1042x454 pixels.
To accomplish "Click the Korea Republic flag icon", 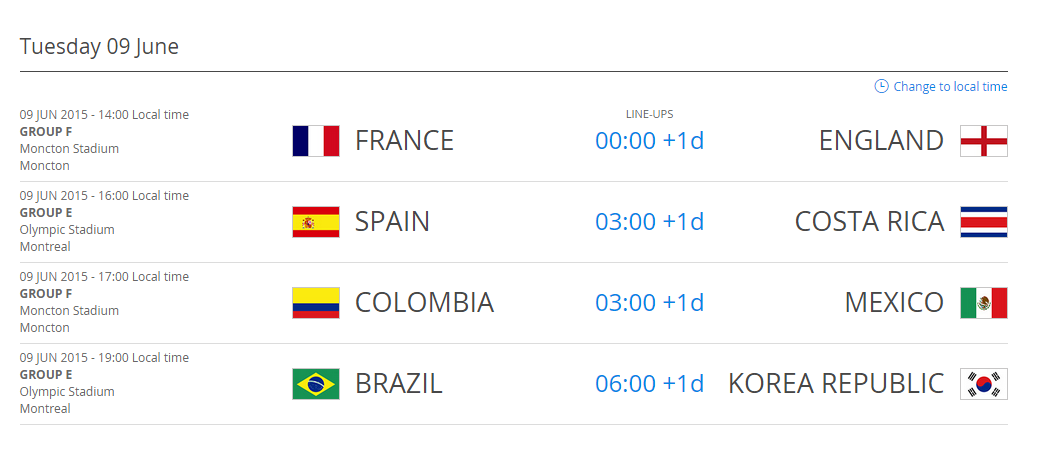I will pos(983,384).
